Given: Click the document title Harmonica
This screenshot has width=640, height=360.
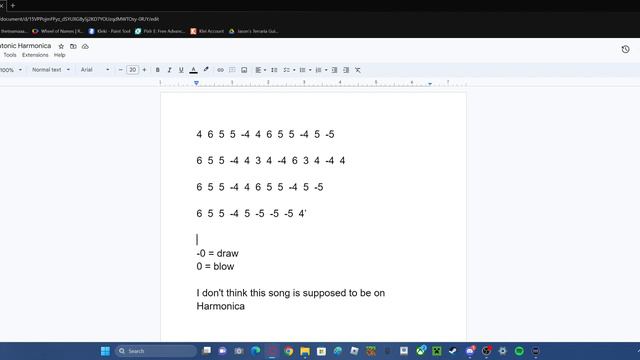Looking at the screenshot, I should [x=26, y=46].
